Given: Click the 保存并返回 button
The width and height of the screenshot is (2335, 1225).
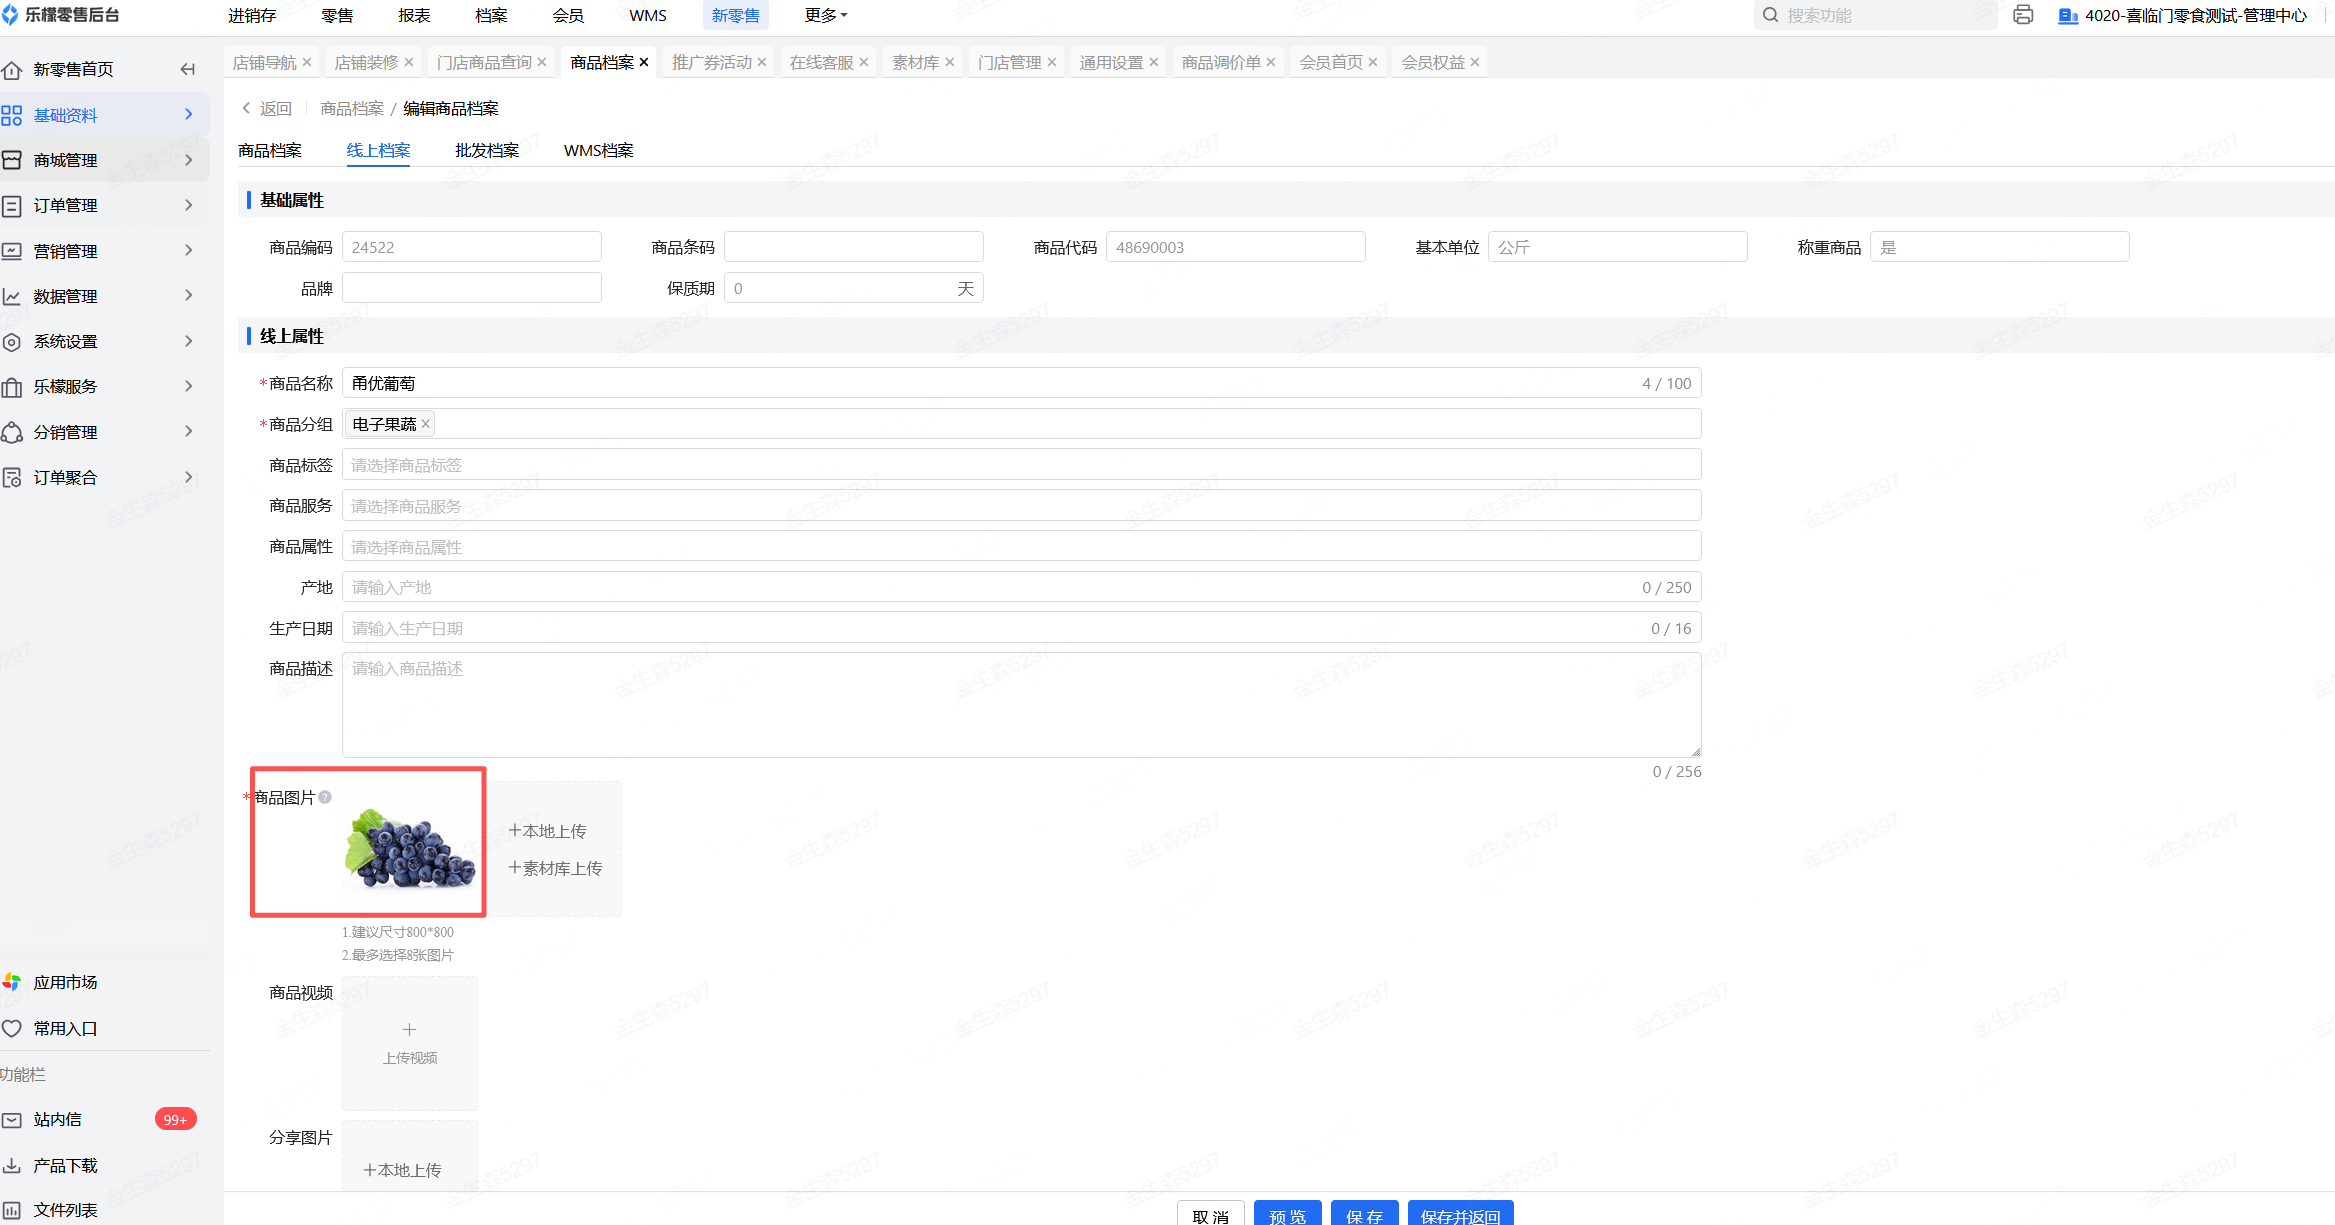Looking at the screenshot, I should (x=1459, y=1215).
